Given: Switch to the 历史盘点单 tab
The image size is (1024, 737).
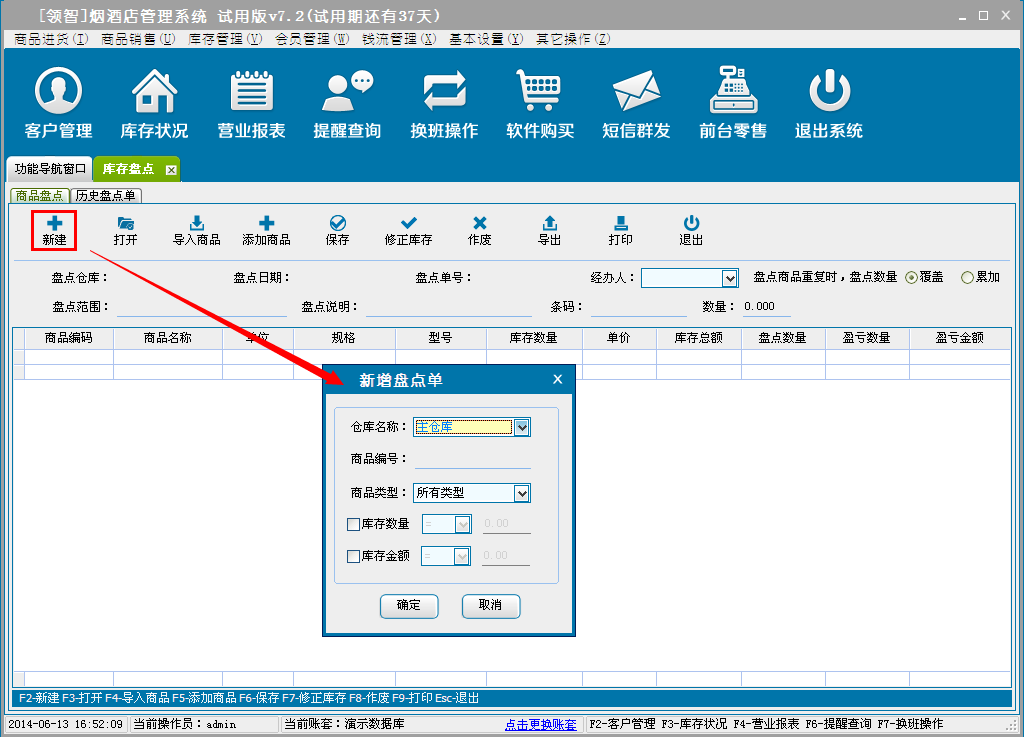Looking at the screenshot, I should 106,196.
